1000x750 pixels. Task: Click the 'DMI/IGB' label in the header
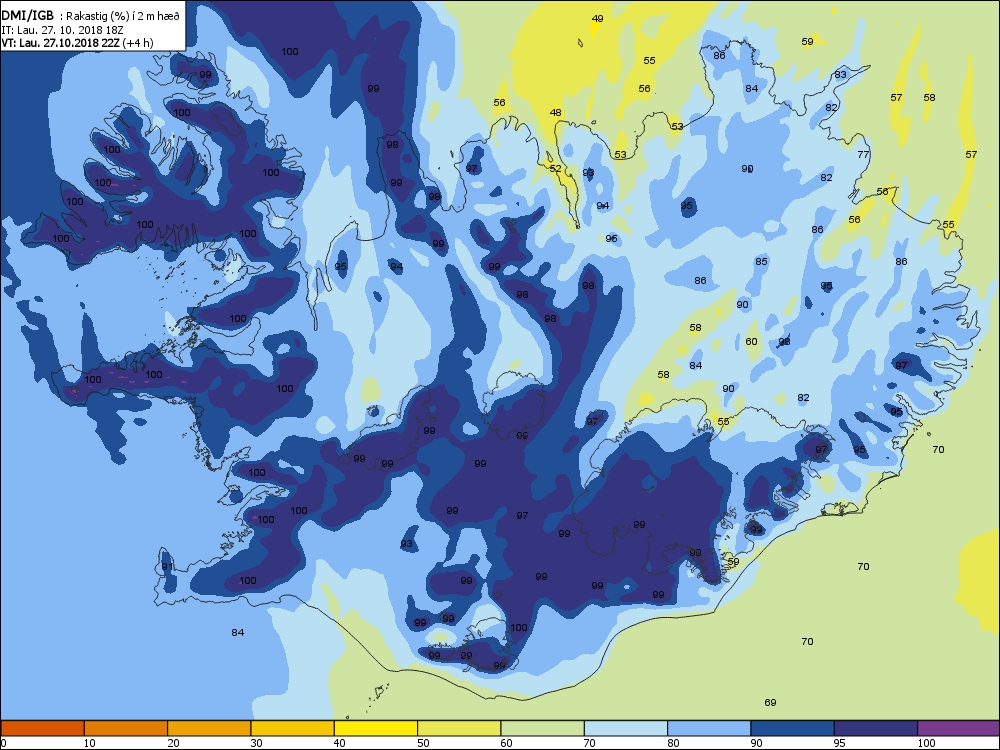[28, 16]
